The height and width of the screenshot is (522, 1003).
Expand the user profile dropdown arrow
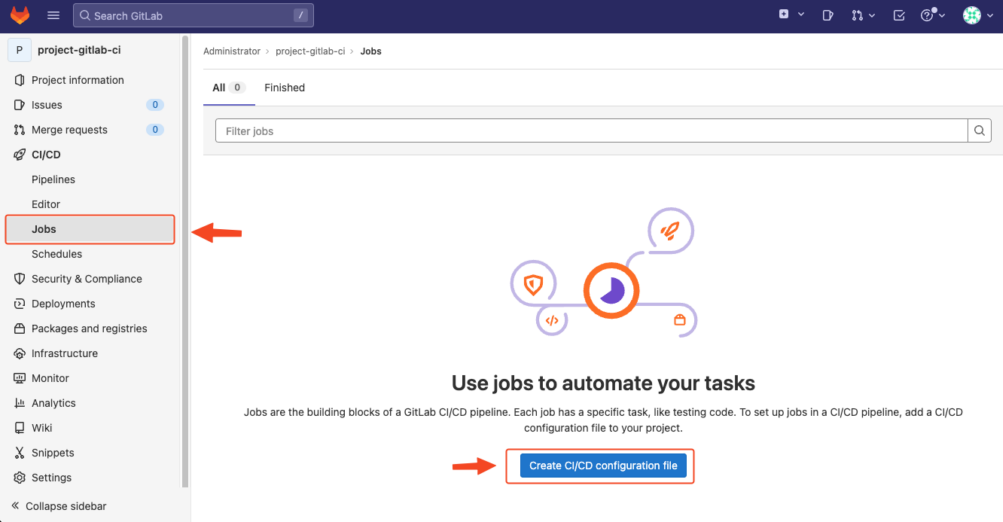pyautogui.click(x=990, y=15)
